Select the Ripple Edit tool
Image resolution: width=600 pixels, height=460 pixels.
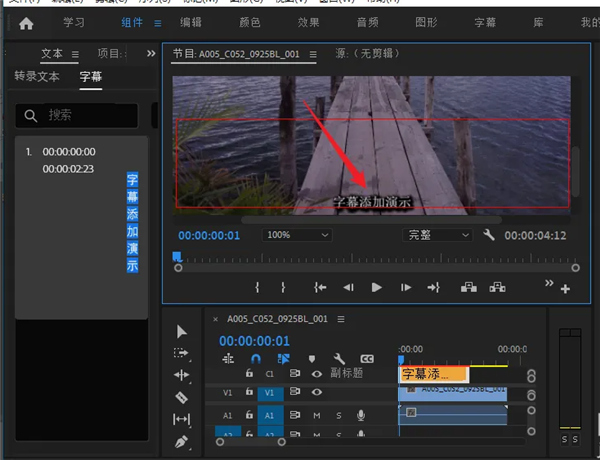pos(181,375)
